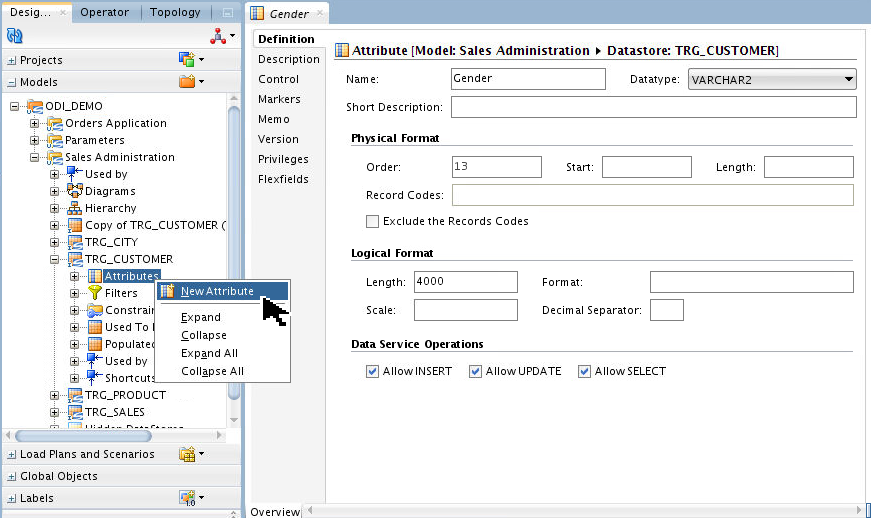
Task: Click the minimize panel icon beside Topology
Action: click(228, 12)
